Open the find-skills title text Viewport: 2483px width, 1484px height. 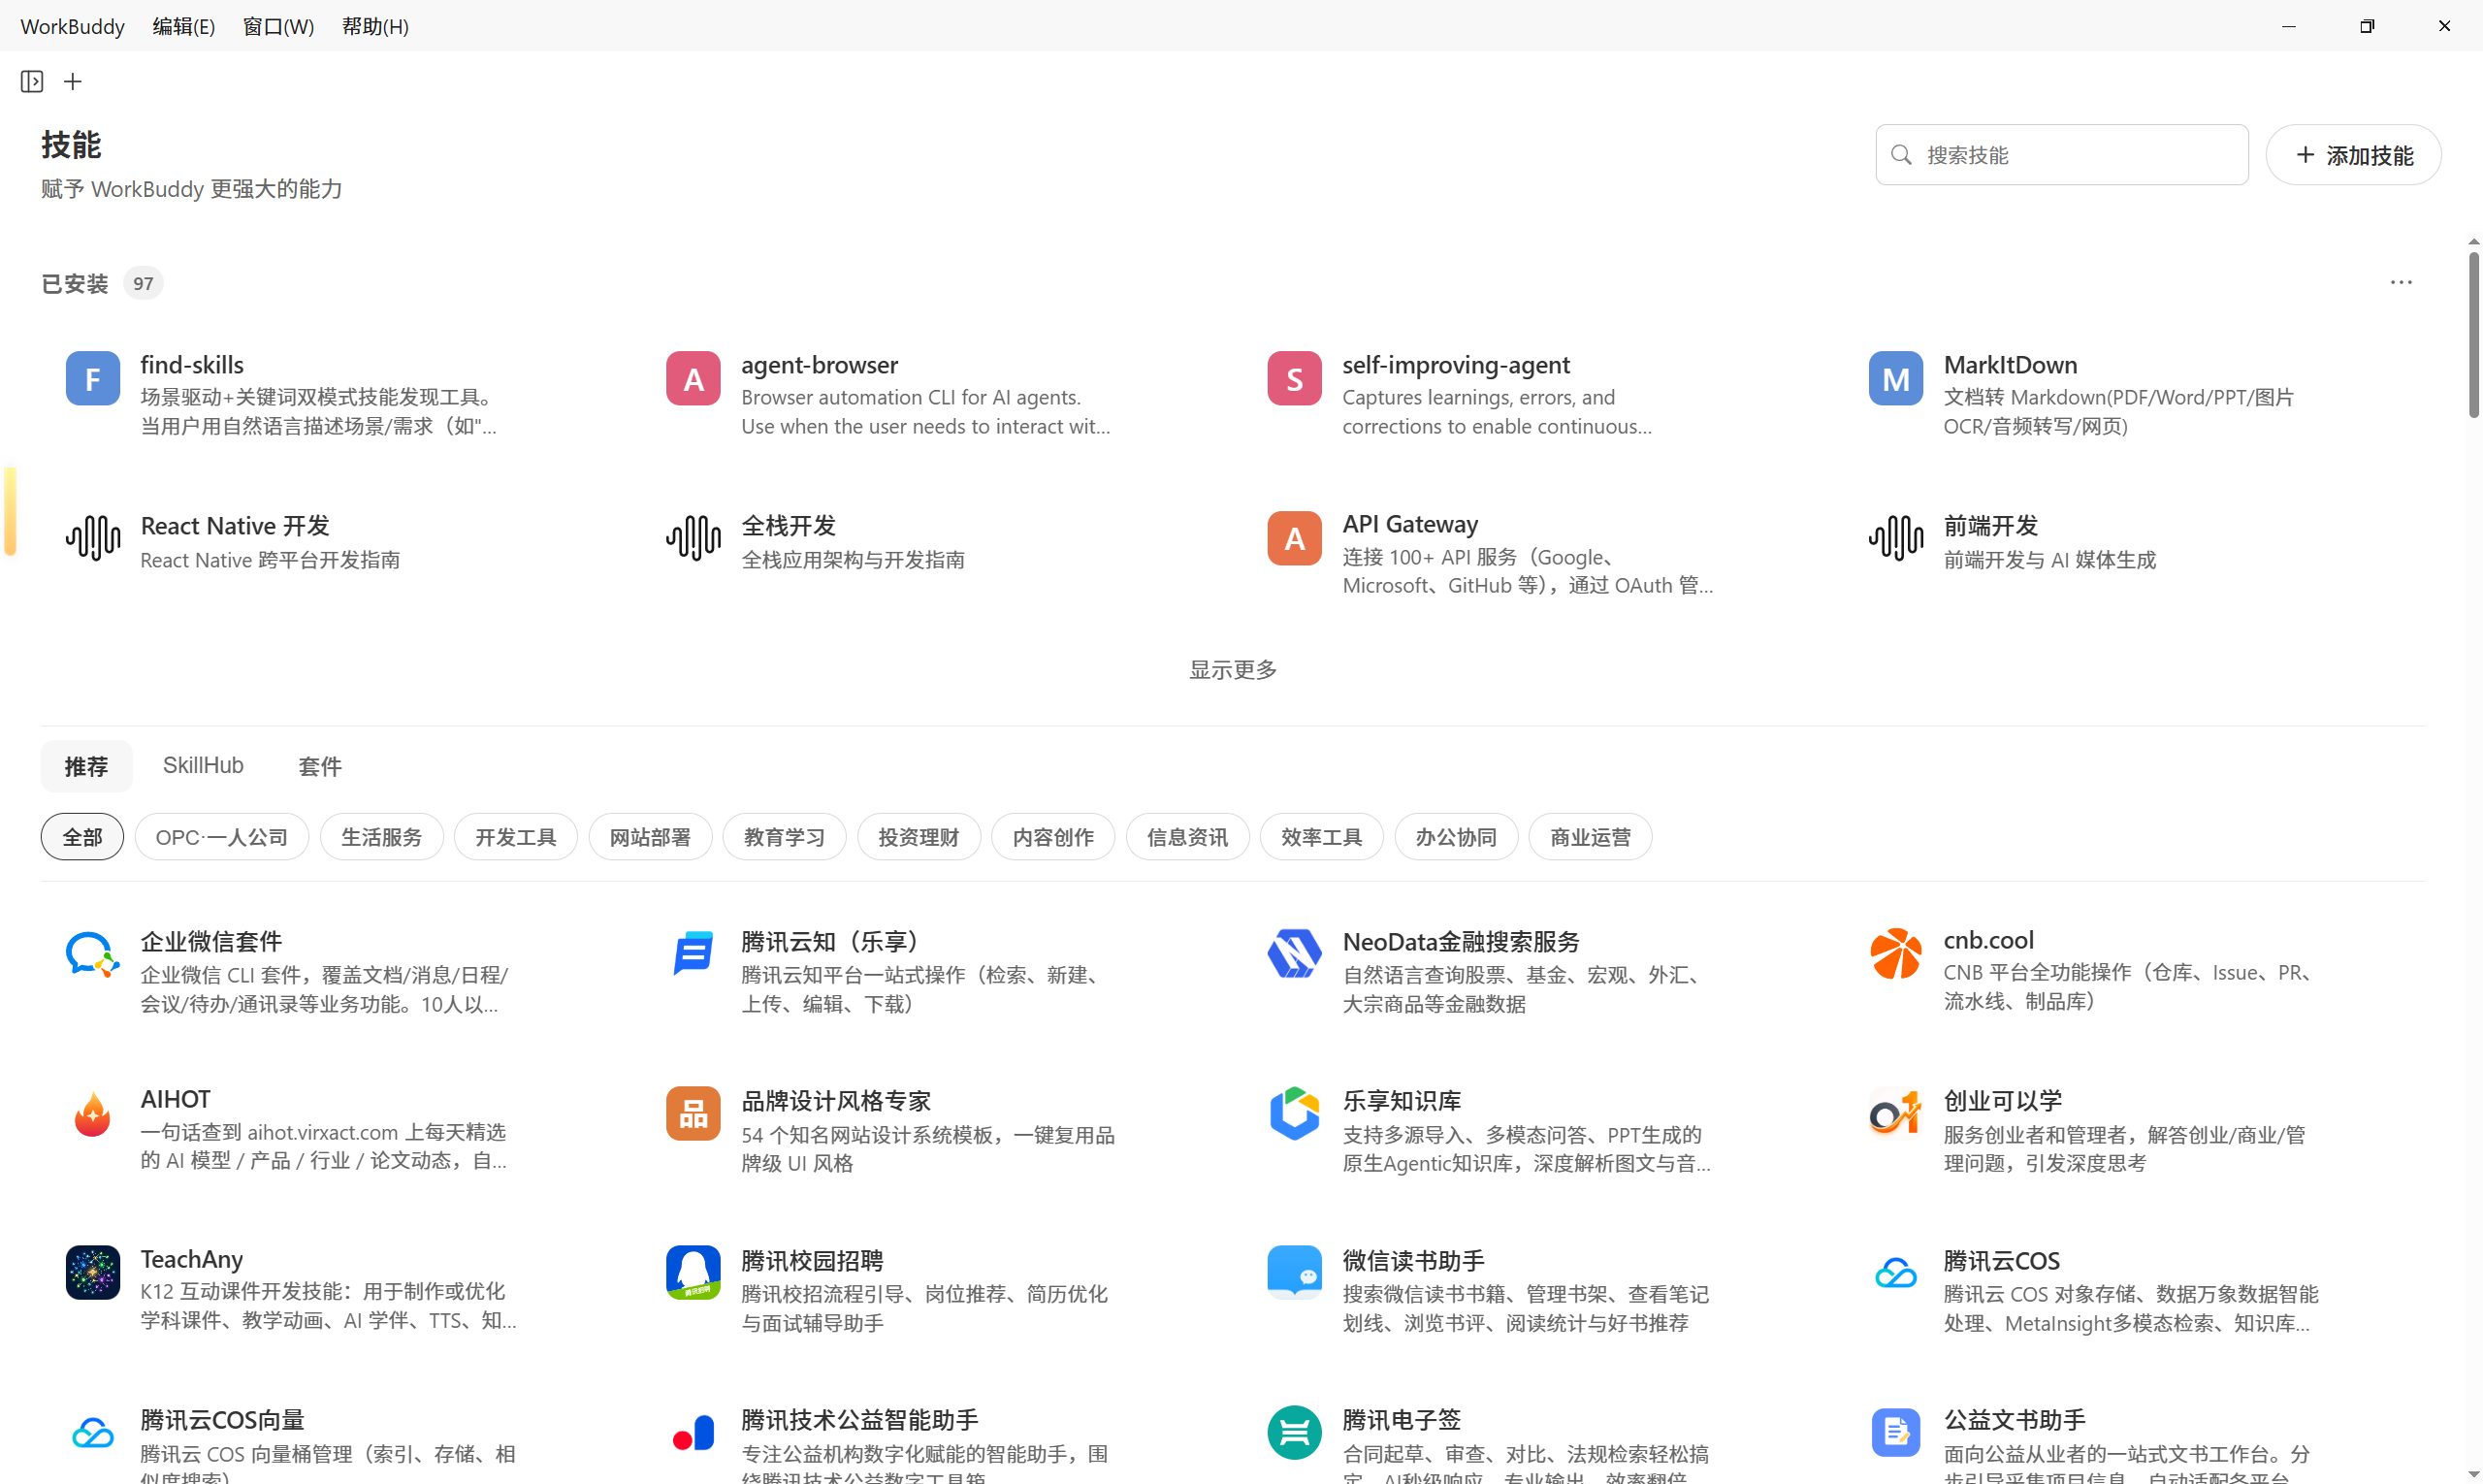click(192, 365)
